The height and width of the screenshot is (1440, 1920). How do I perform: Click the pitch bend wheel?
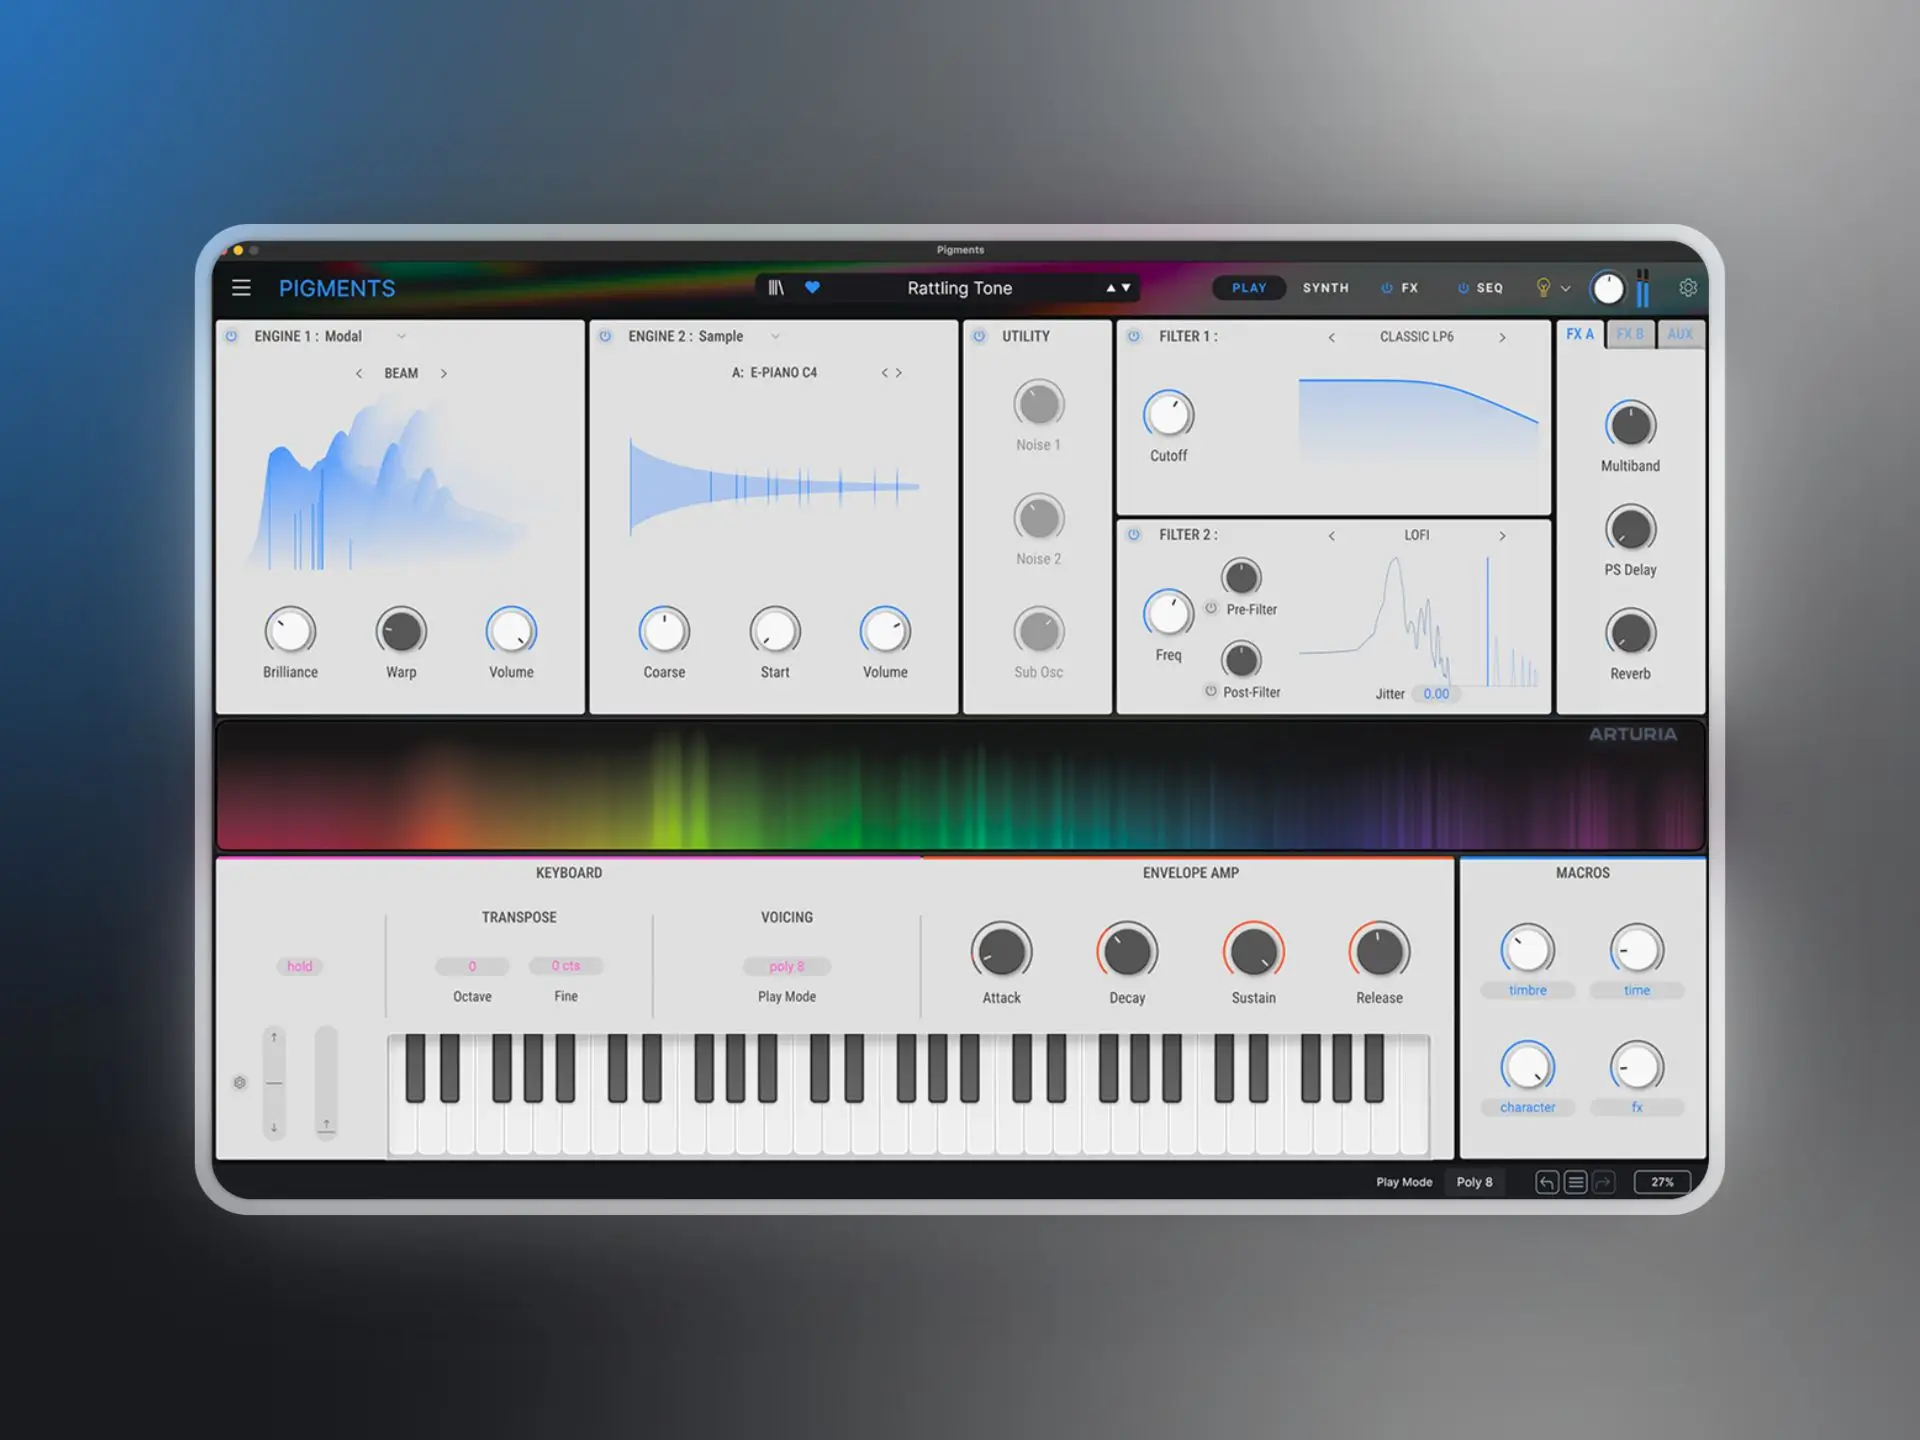tap(274, 1083)
